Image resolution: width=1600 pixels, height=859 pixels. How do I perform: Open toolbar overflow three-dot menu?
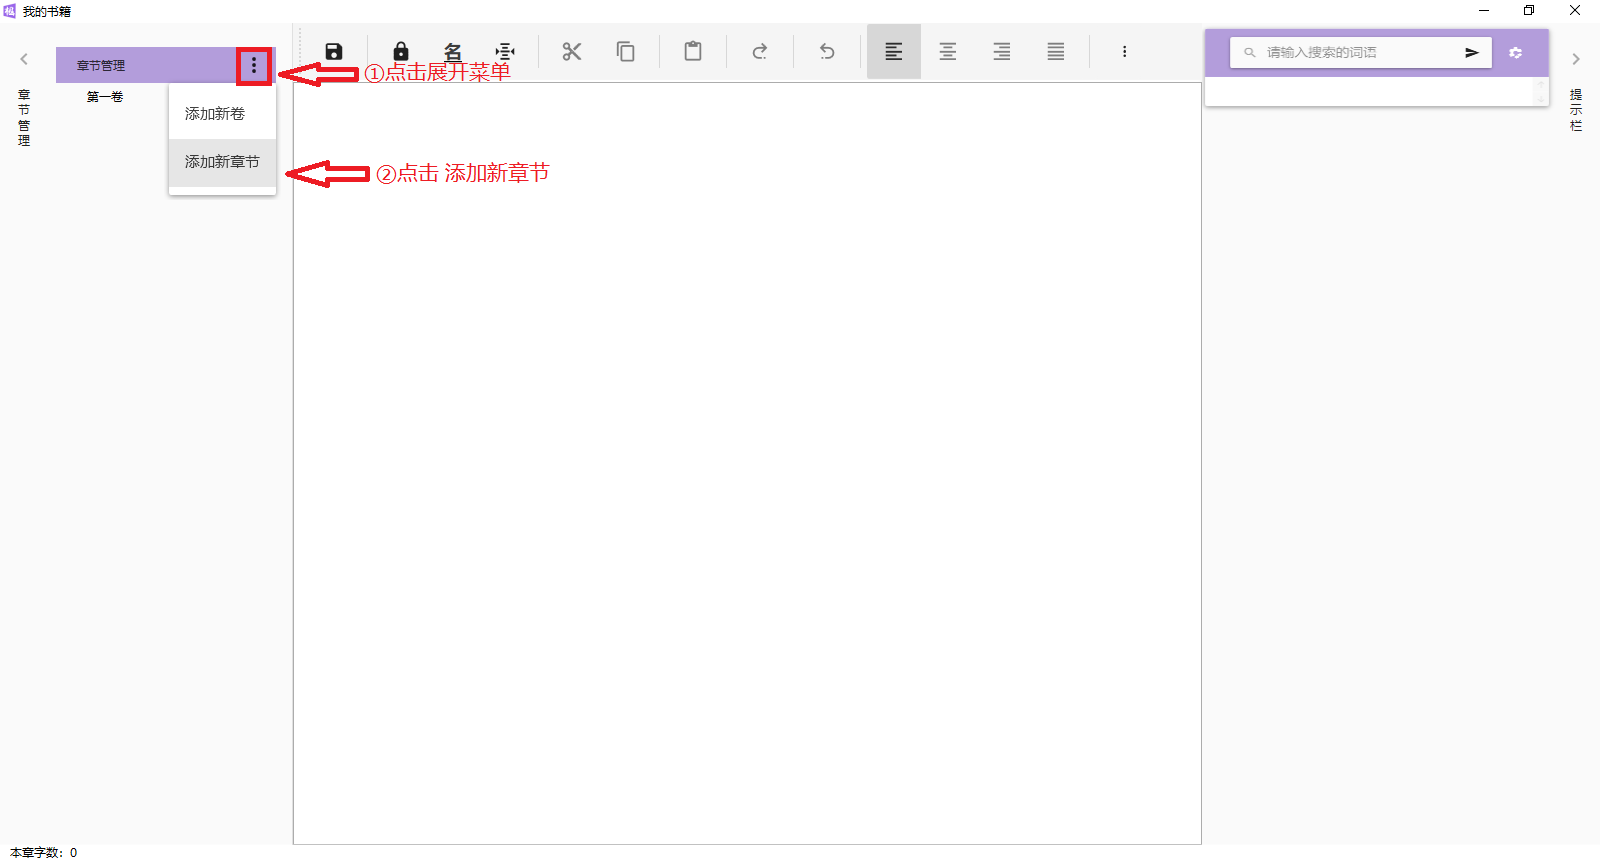click(1125, 52)
